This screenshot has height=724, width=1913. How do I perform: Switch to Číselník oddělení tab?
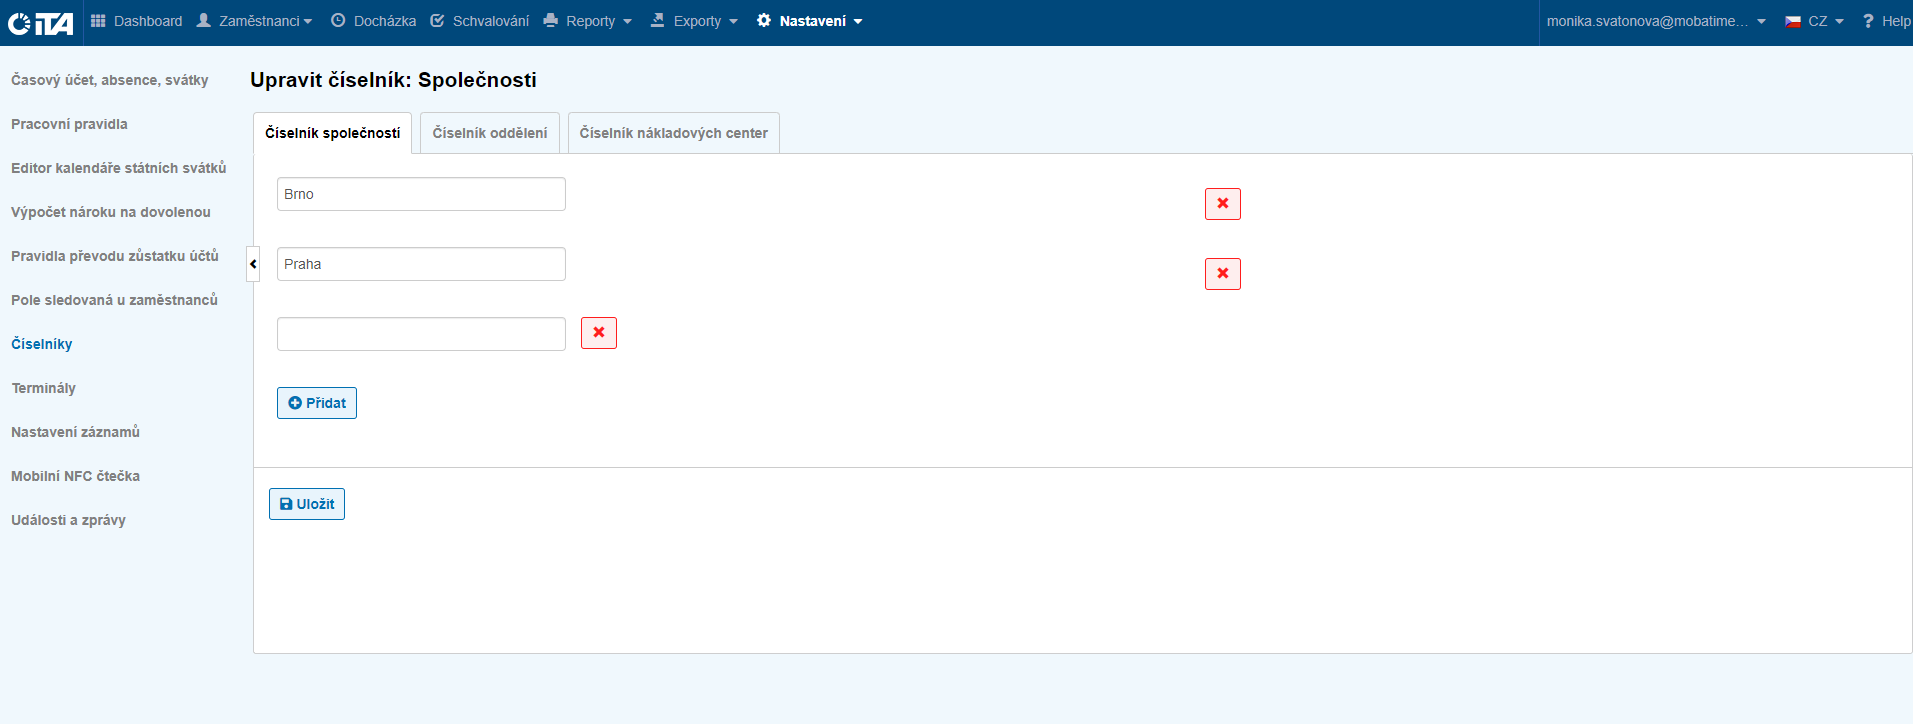click(489, 133)
